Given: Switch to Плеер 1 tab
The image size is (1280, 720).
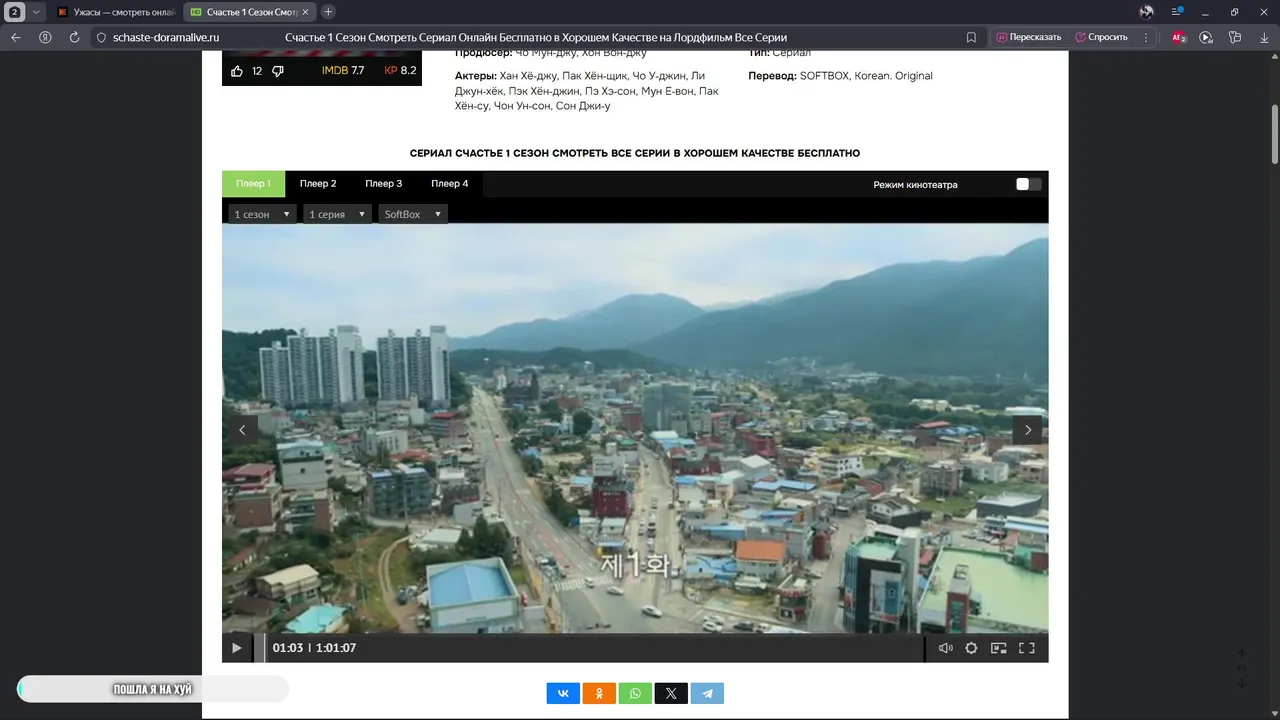Looking at the screenshot, I should pos(253,184).
